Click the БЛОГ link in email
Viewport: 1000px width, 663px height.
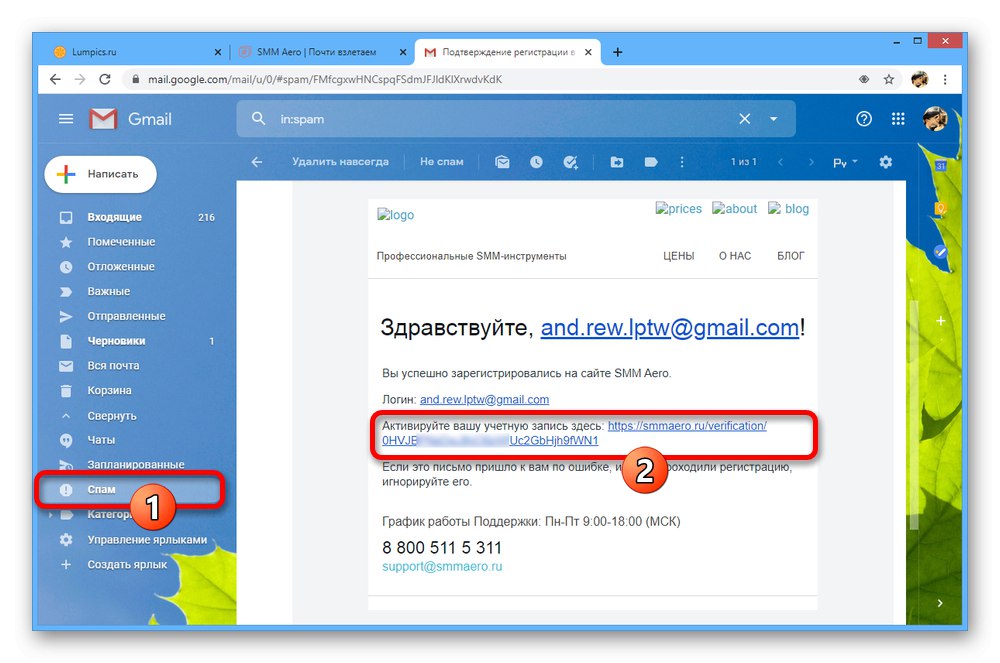point(790,256)
